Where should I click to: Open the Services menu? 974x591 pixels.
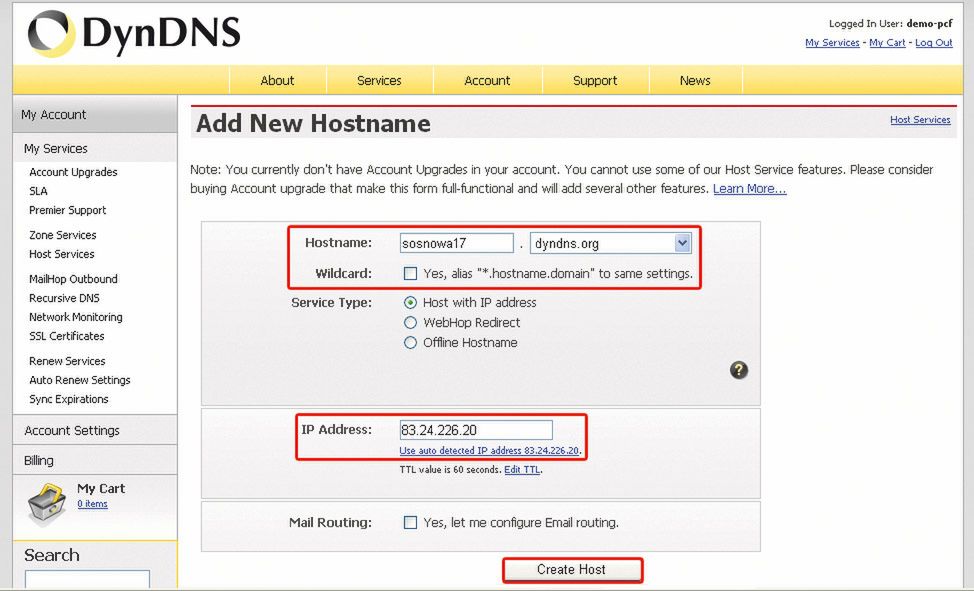click(x=379, y=81)
